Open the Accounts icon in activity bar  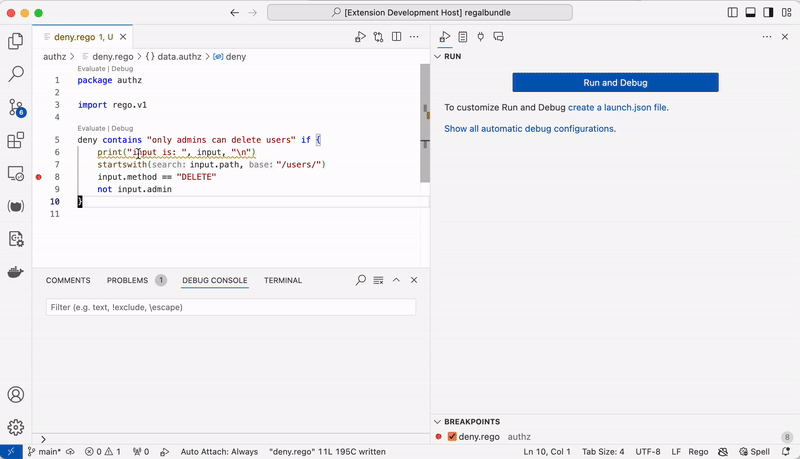coord(16,395)
